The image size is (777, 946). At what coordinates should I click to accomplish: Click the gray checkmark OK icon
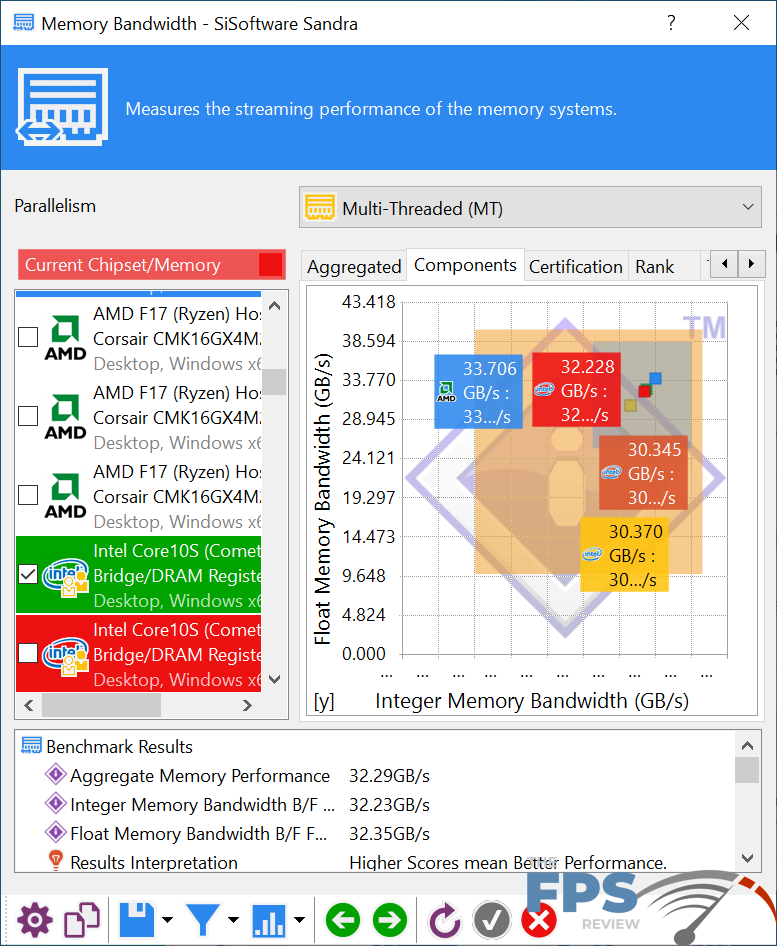click(492, 920)
